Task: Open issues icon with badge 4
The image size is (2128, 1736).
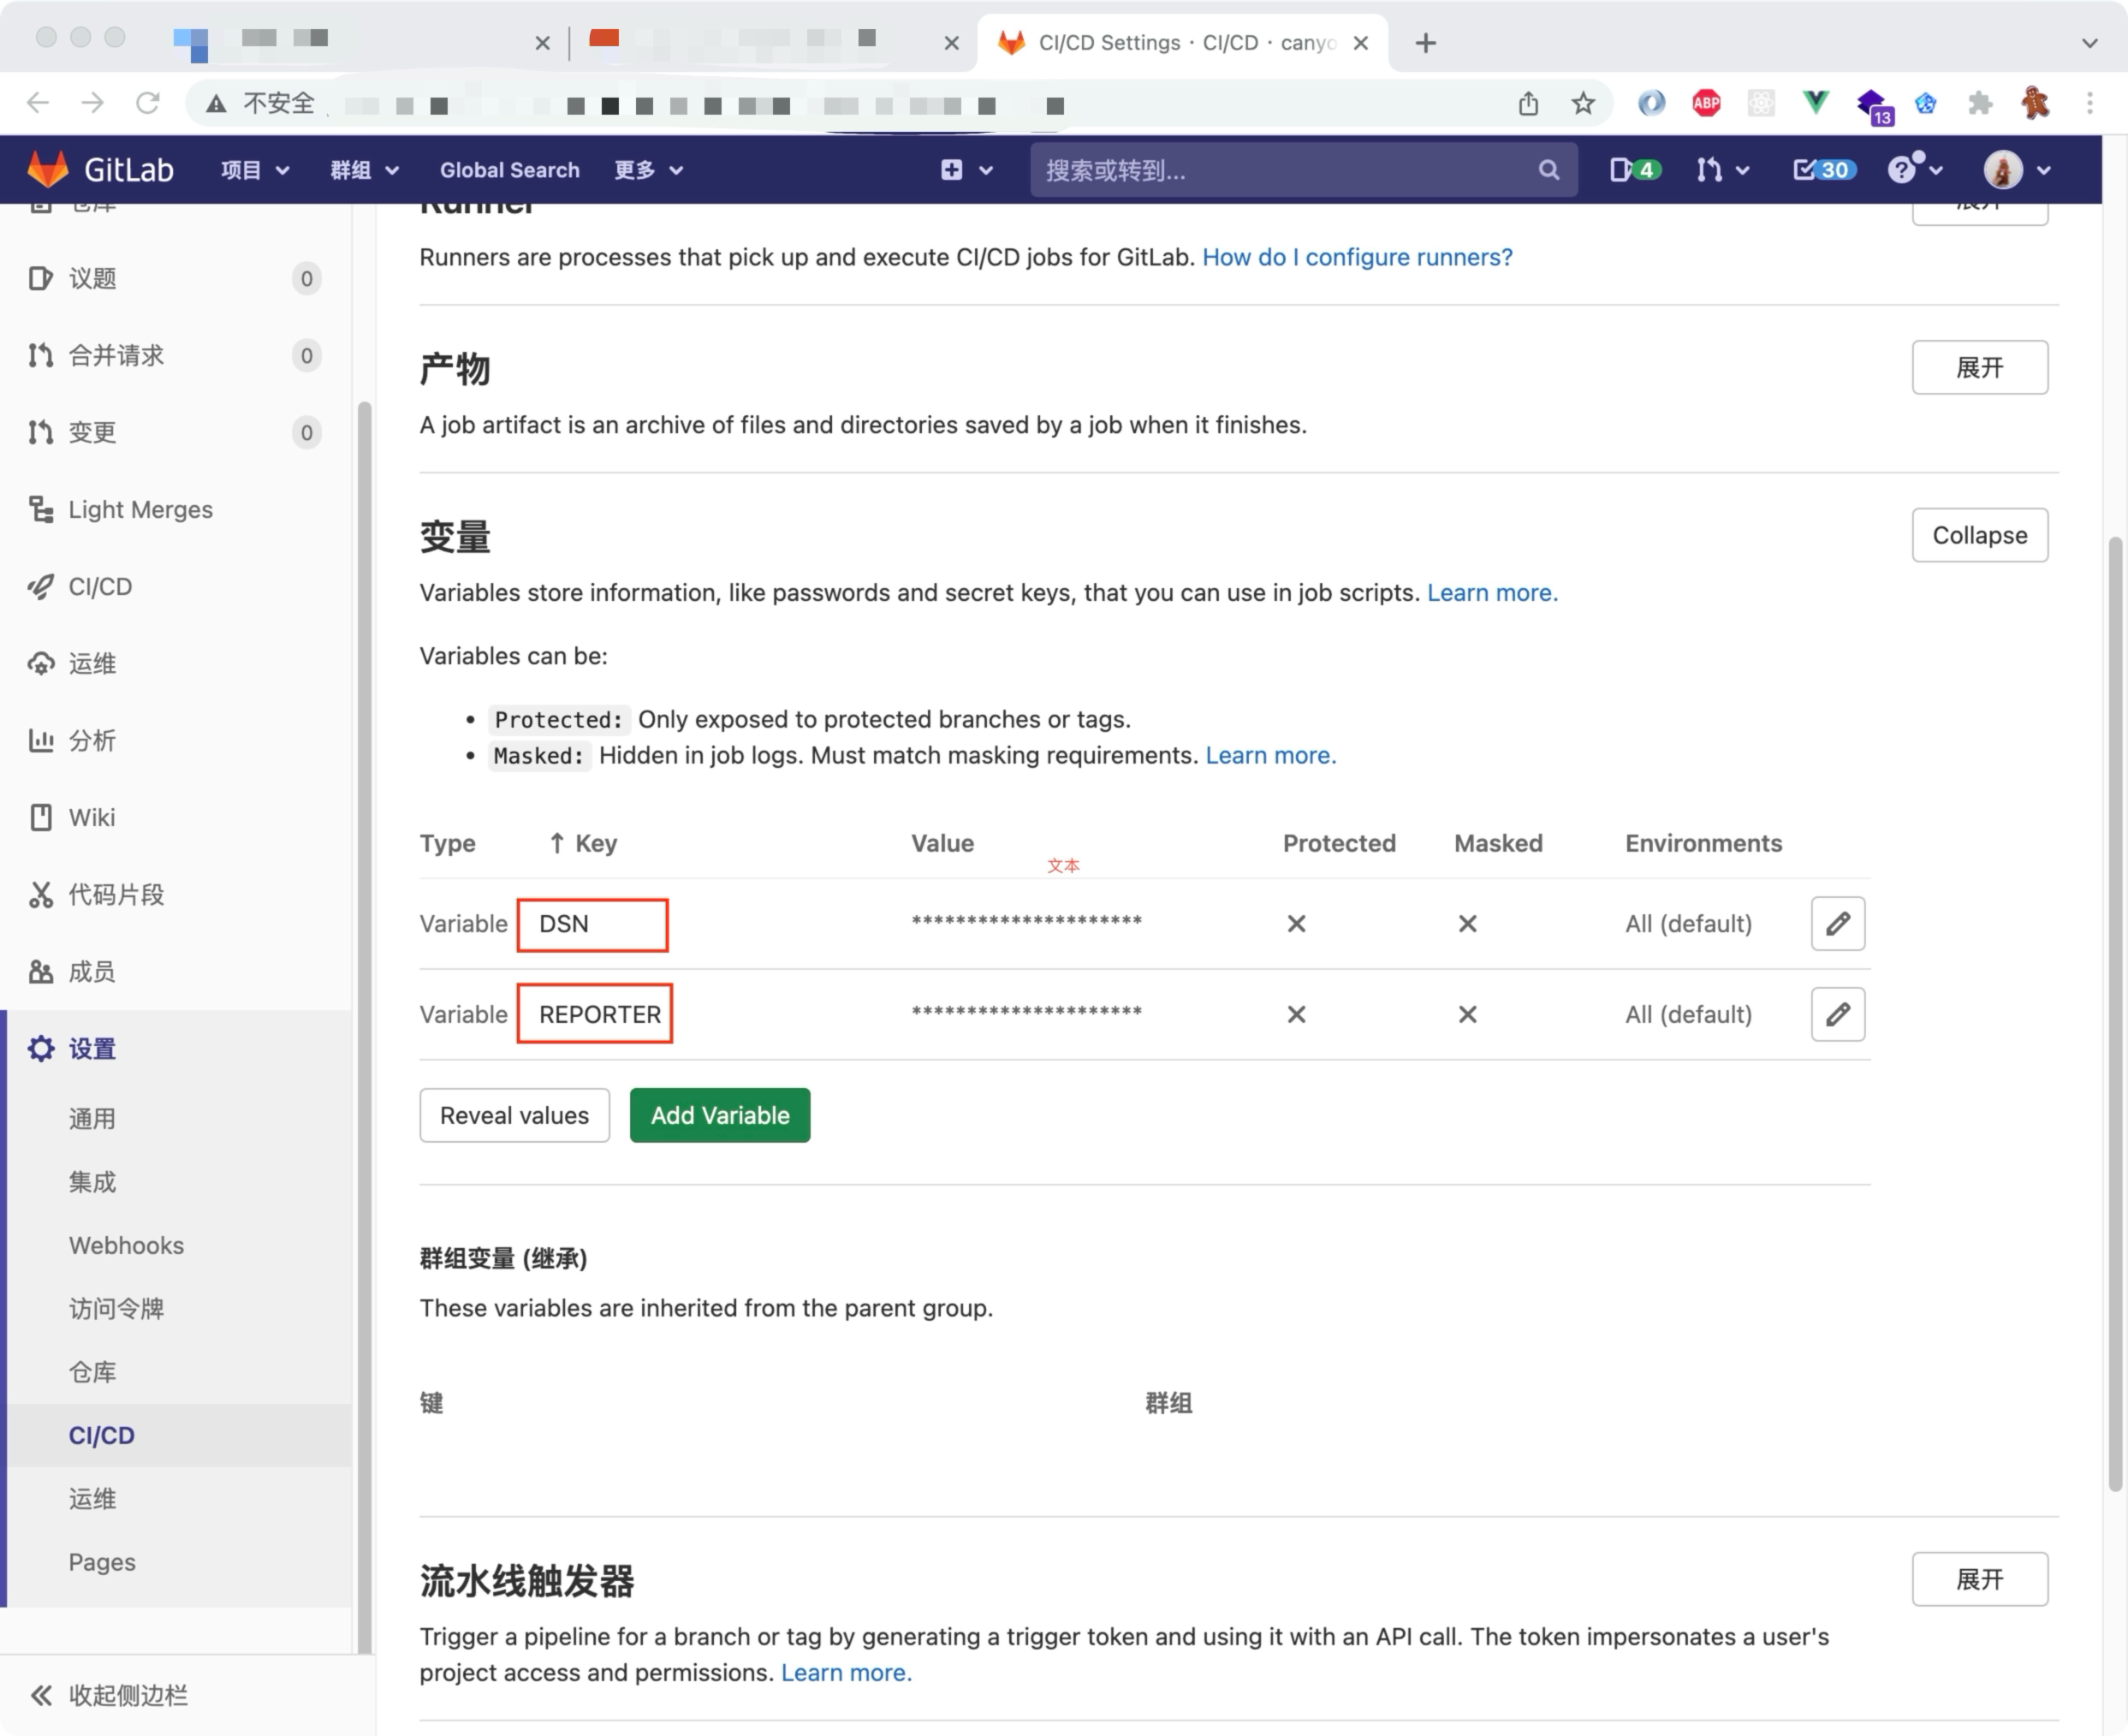Action: (1634, 170)
